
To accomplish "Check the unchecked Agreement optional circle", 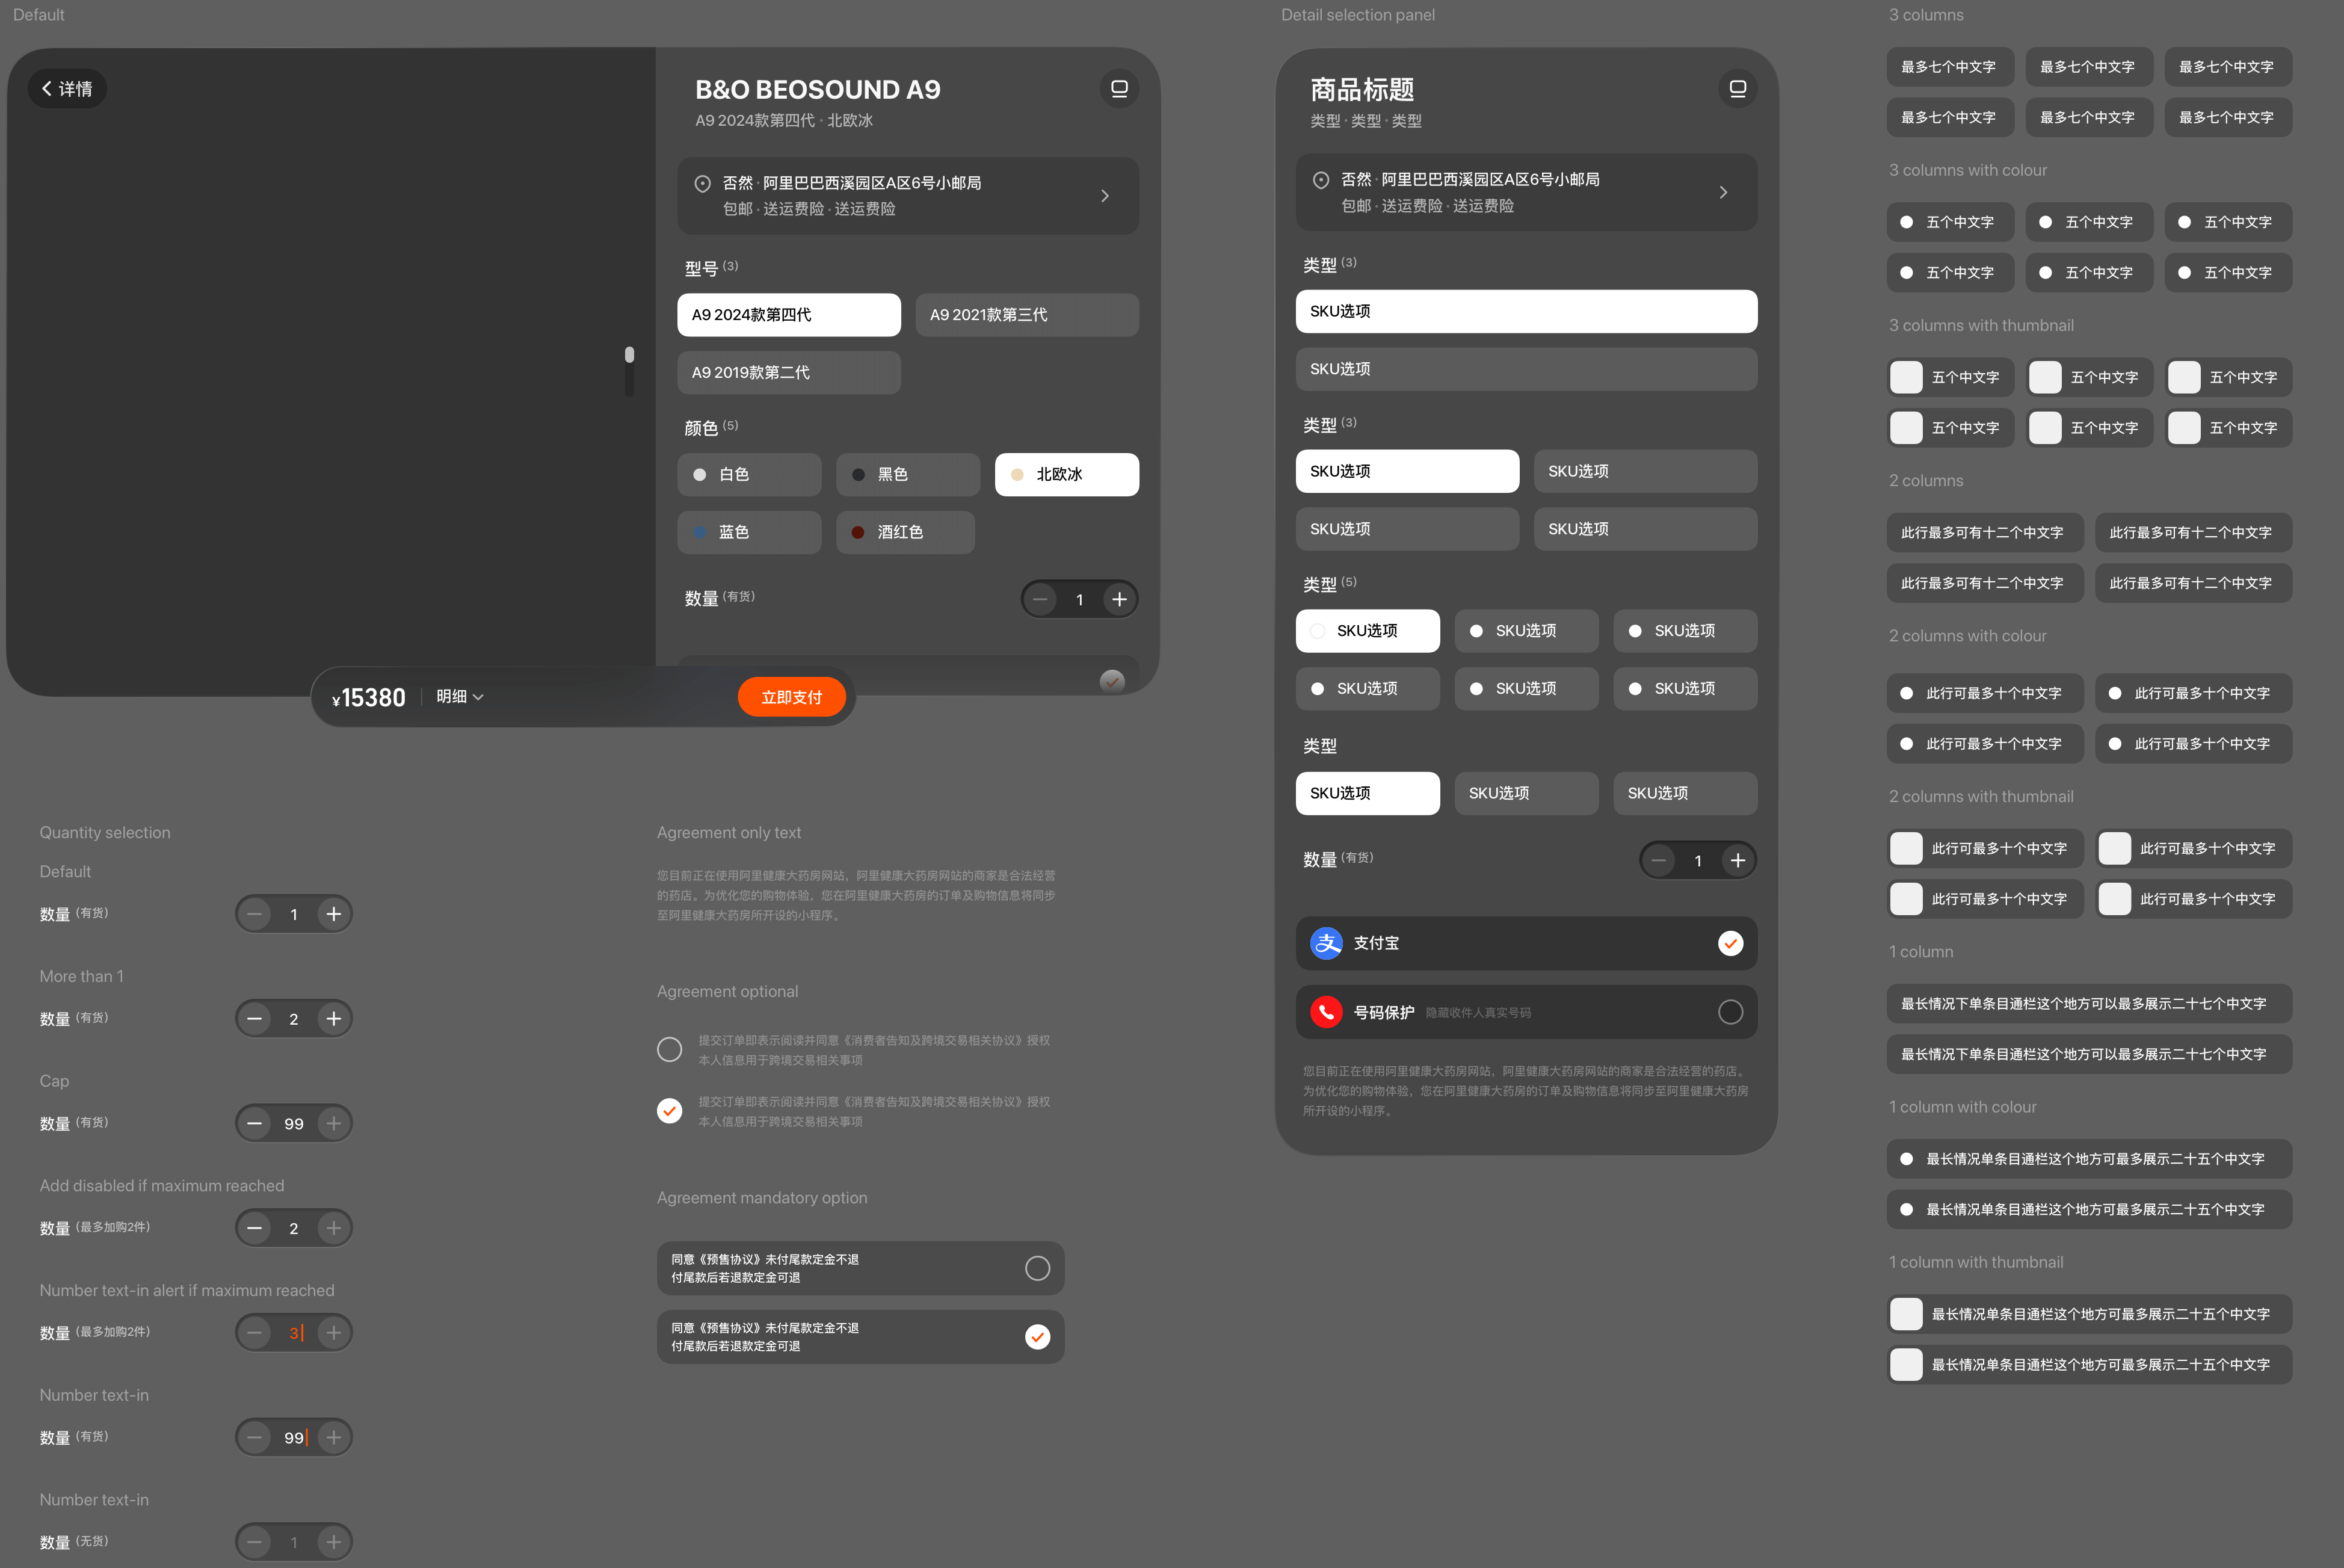I will [x=669, y=1049].
